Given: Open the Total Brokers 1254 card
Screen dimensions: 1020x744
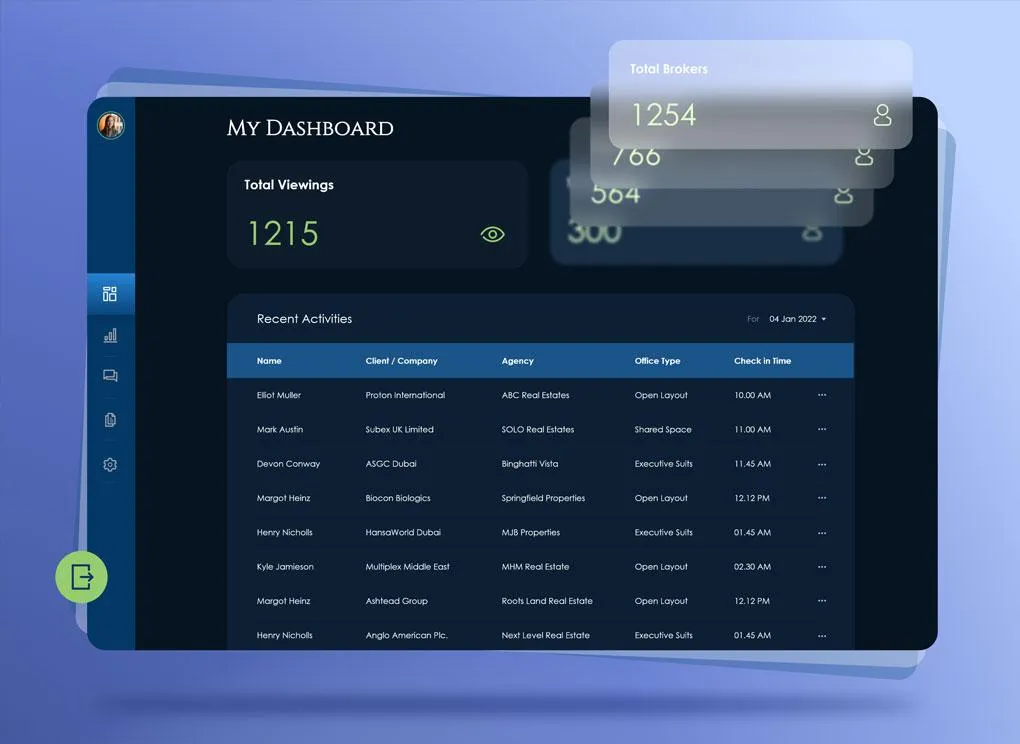Looking at the screenshot, I should coord(760,95).
